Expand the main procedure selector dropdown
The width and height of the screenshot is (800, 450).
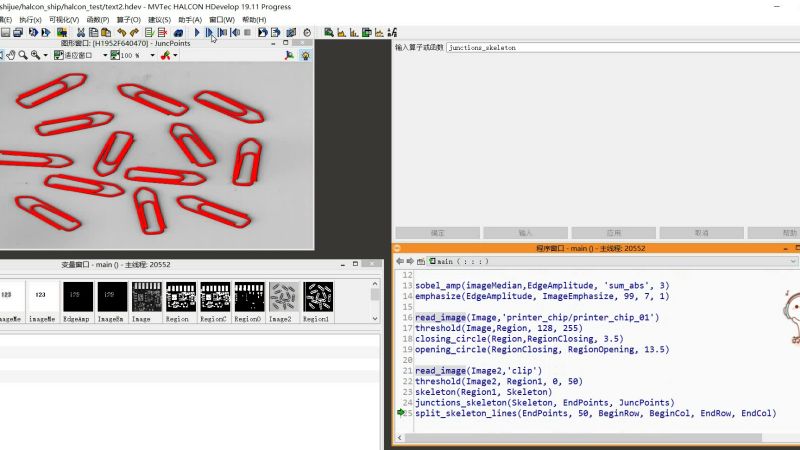793,261
